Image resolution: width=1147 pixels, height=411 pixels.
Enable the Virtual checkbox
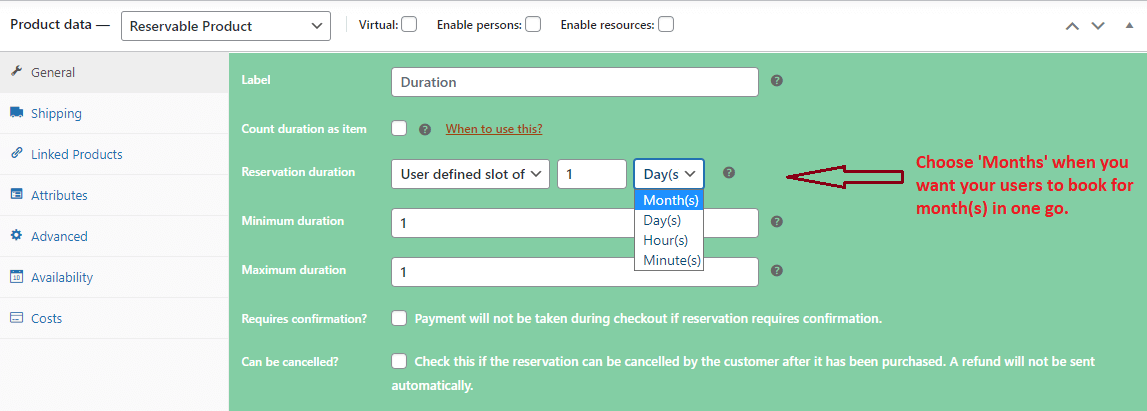tap(409, 25)
